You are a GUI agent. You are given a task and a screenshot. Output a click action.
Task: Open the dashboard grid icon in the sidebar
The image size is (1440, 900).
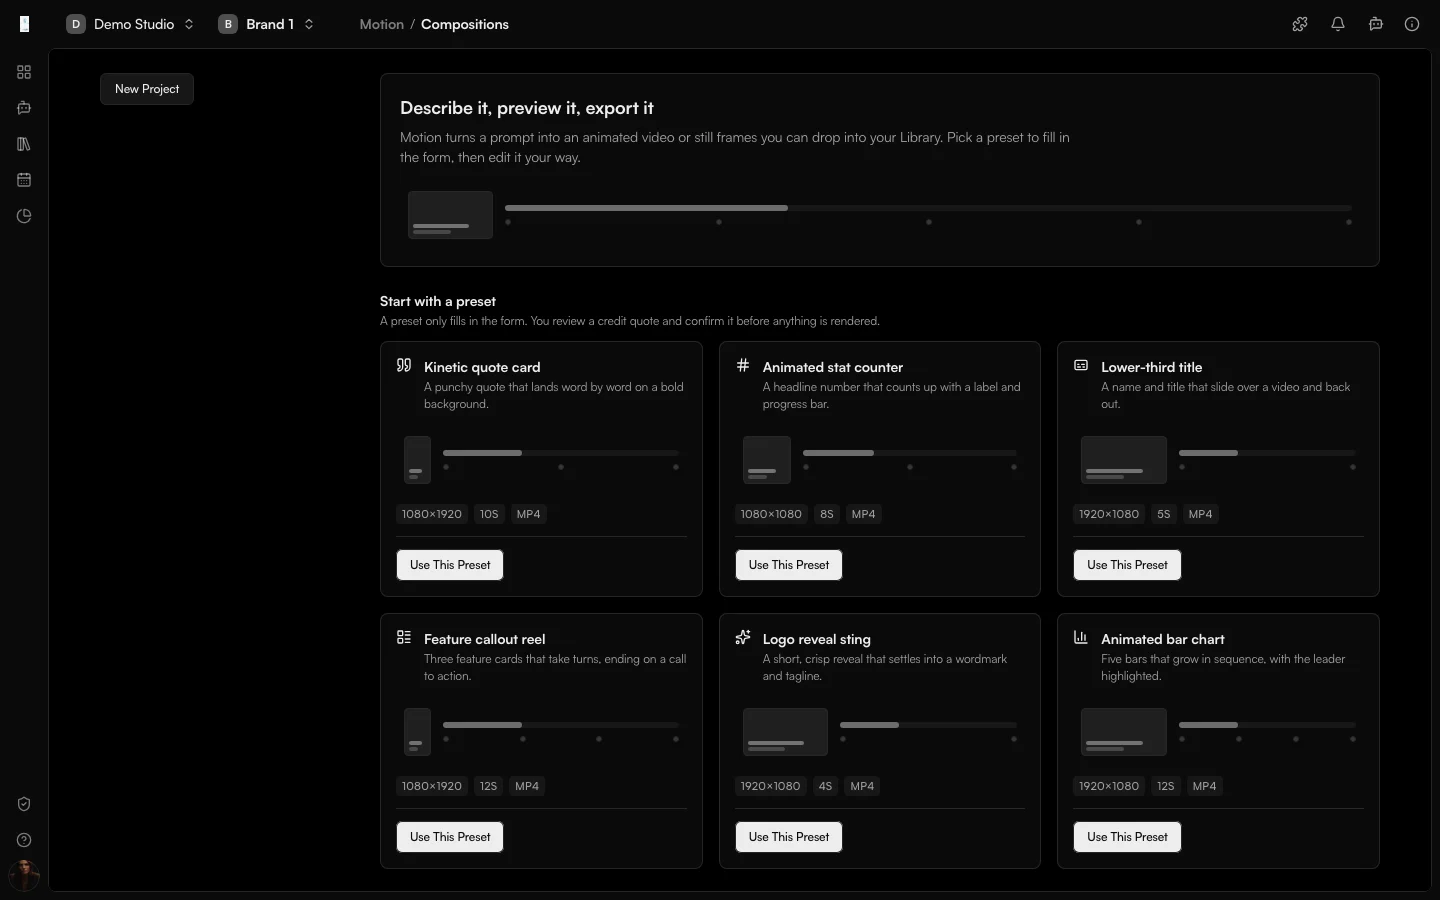24,72
